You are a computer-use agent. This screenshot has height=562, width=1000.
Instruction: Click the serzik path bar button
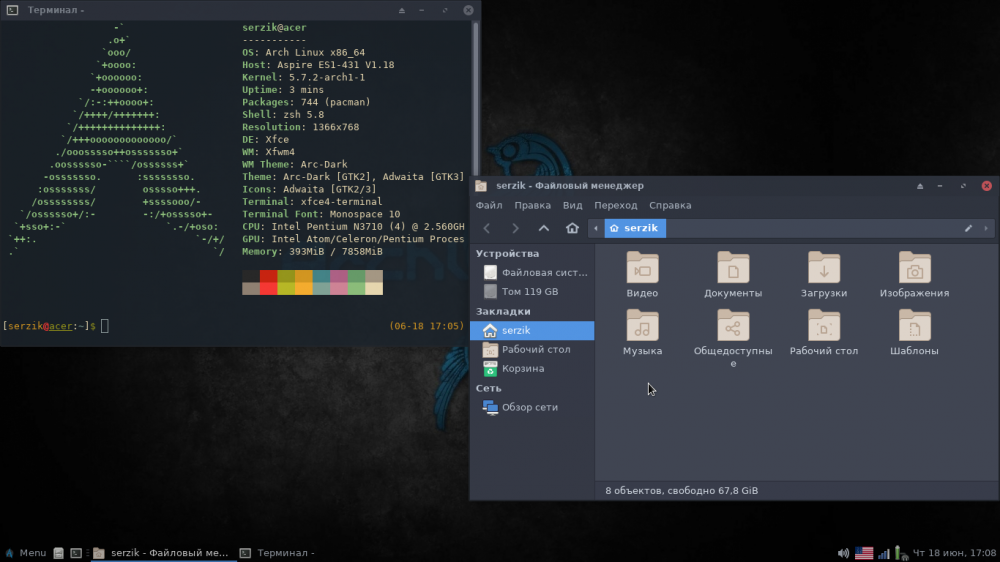click(635, 228)
